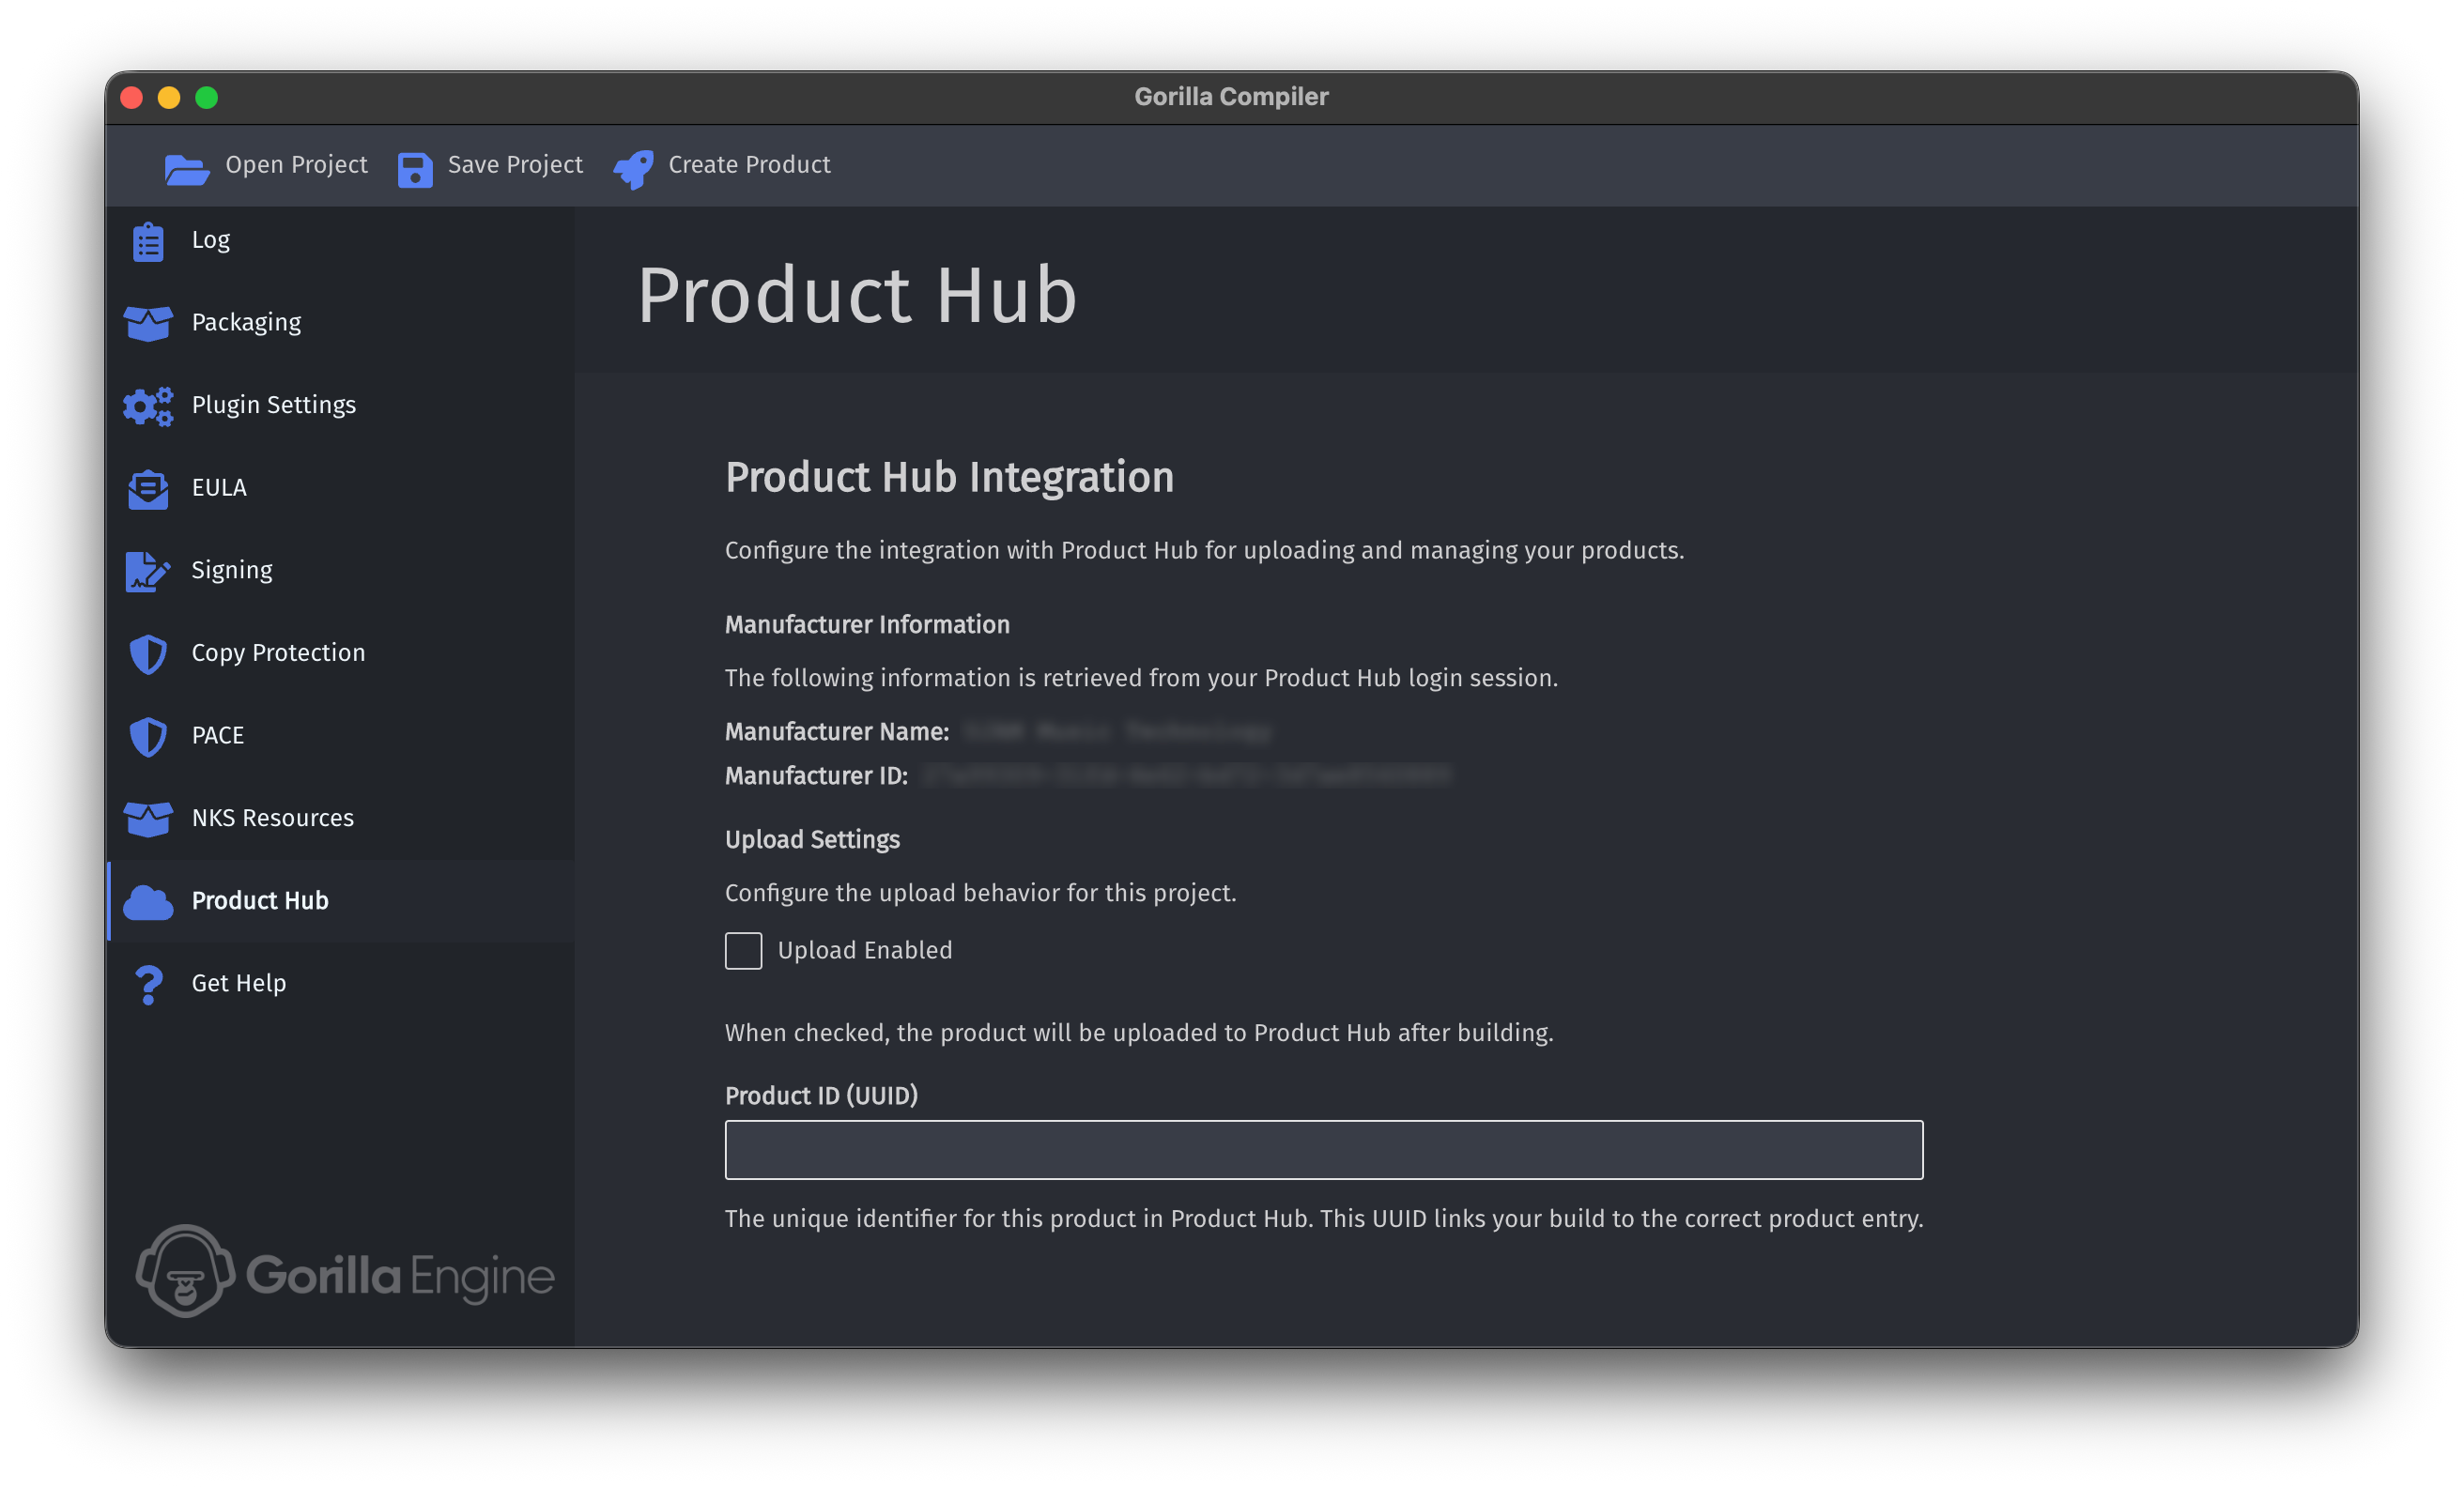Click the green zoom window button
Viewport: 2464px width, 1487px height.
click(x=207, y=97)
